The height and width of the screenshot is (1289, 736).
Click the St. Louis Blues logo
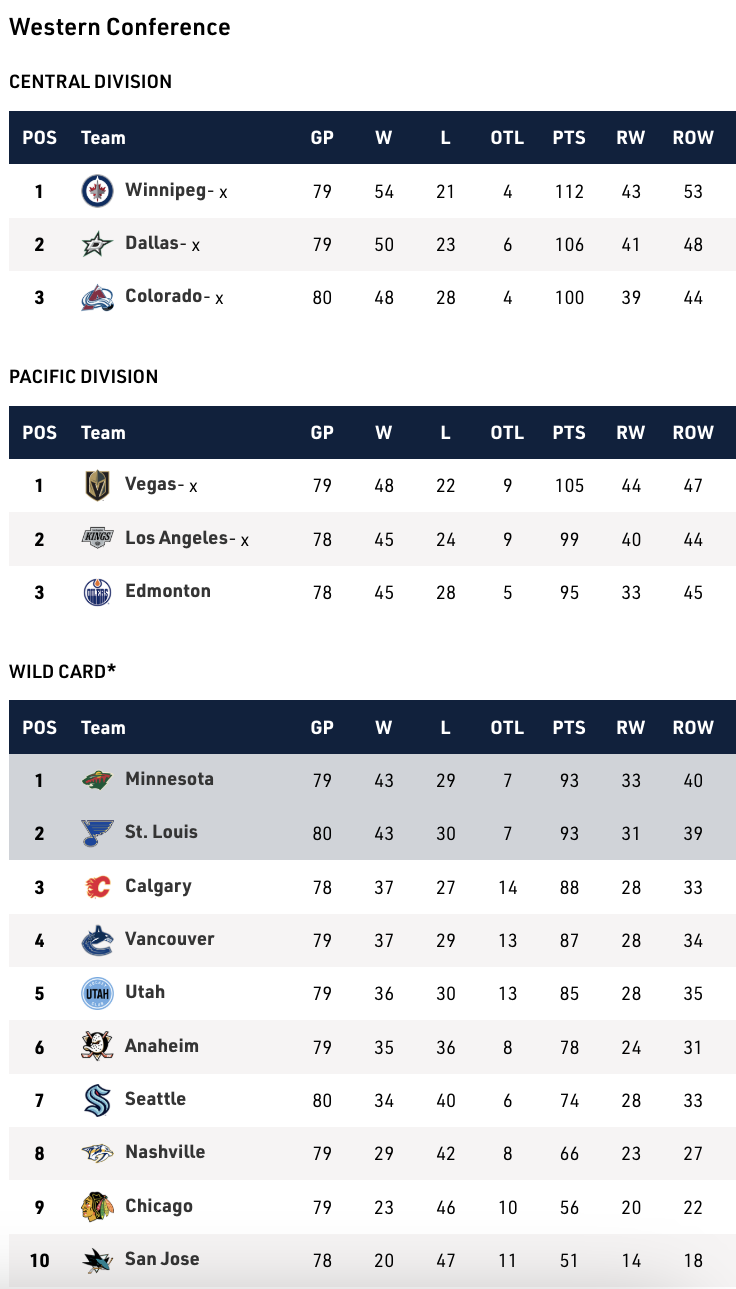click(x=97, y=833)
